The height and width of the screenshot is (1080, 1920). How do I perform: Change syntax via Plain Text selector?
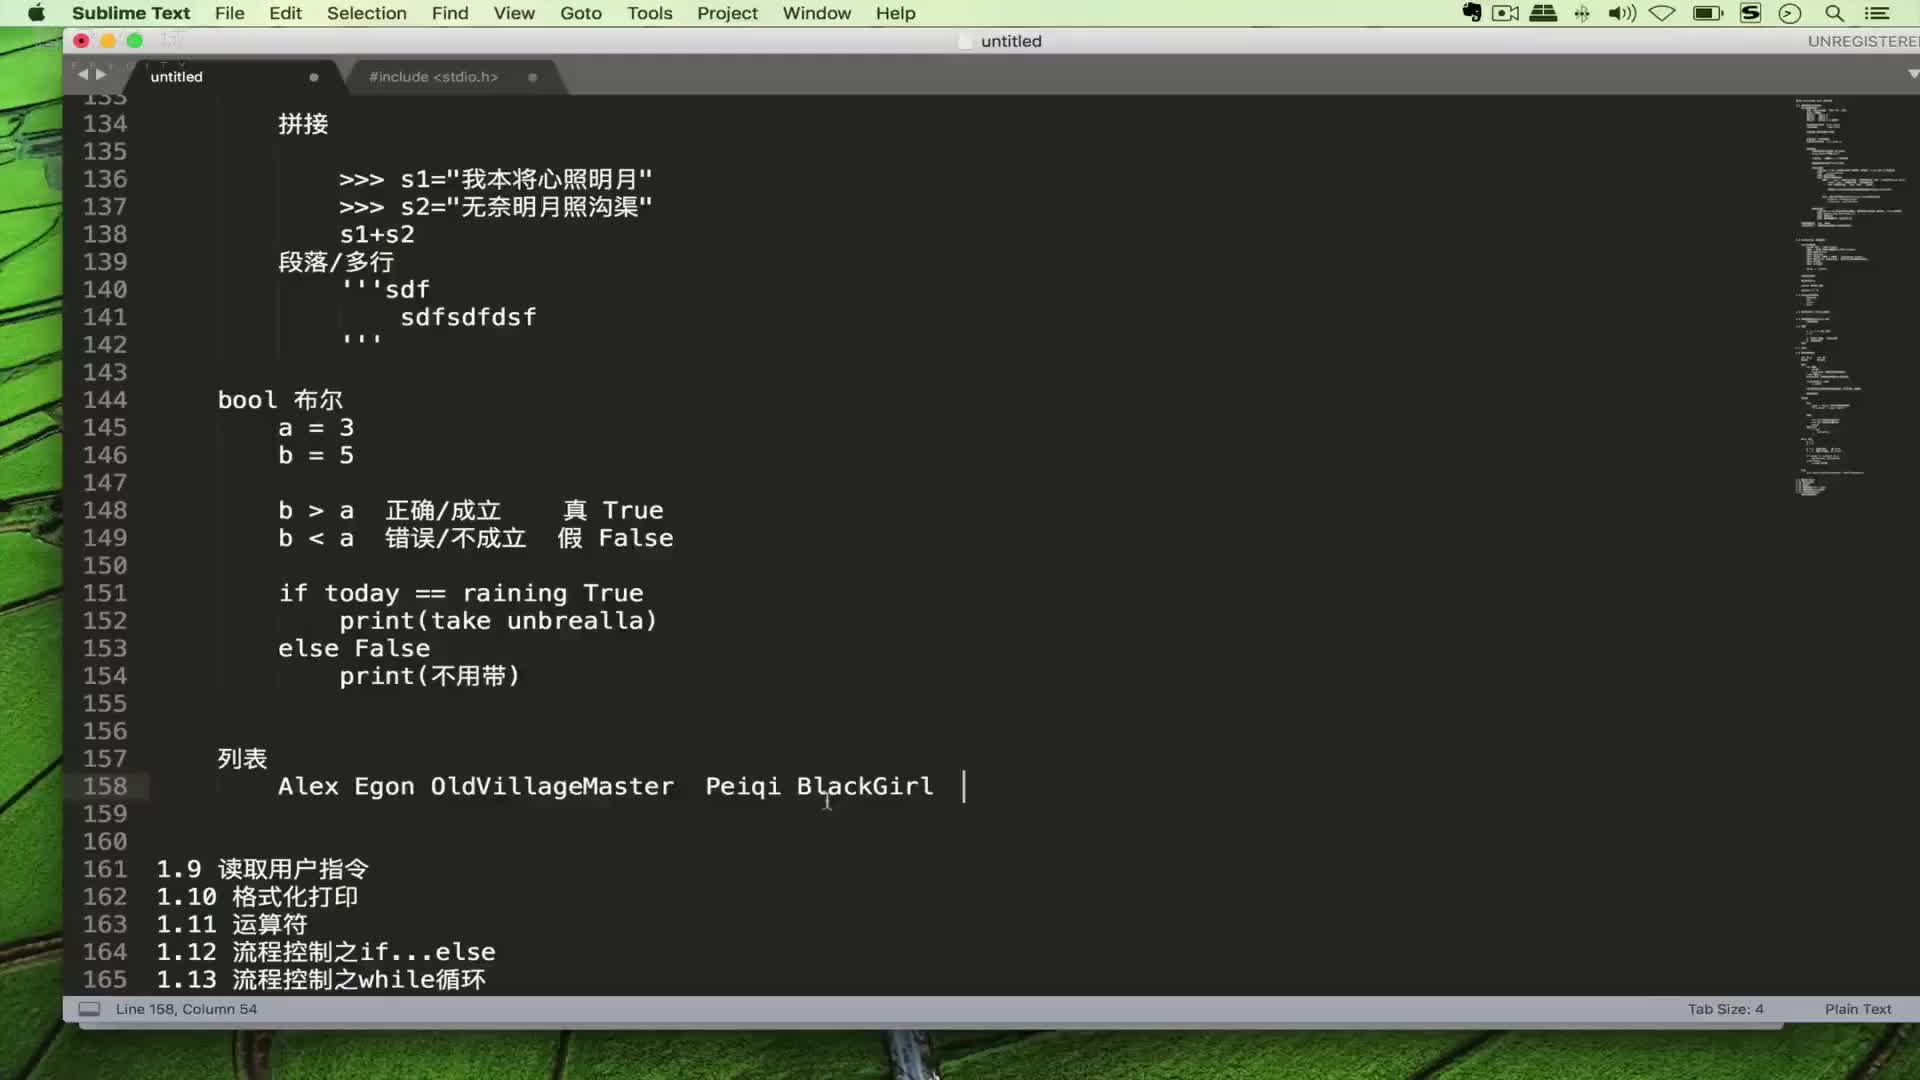click(x=1857, y=1009)
